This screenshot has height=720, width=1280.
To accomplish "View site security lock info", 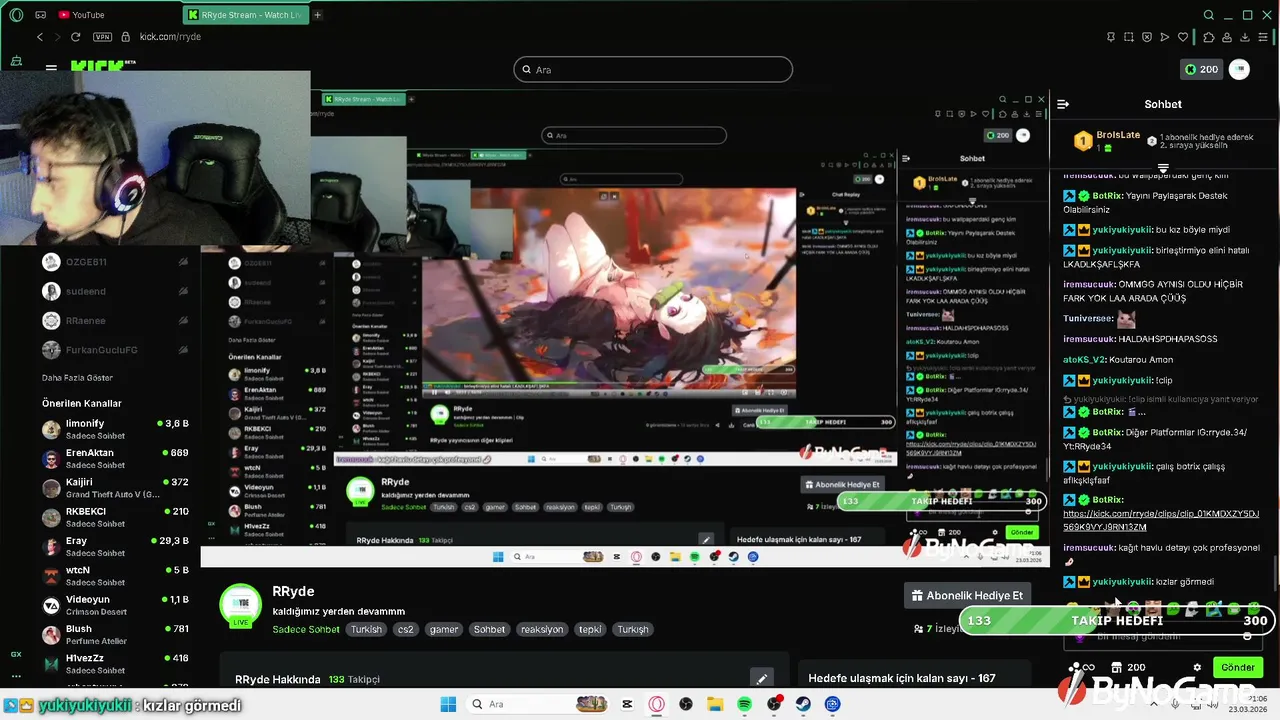I will [x=126, y=37].
